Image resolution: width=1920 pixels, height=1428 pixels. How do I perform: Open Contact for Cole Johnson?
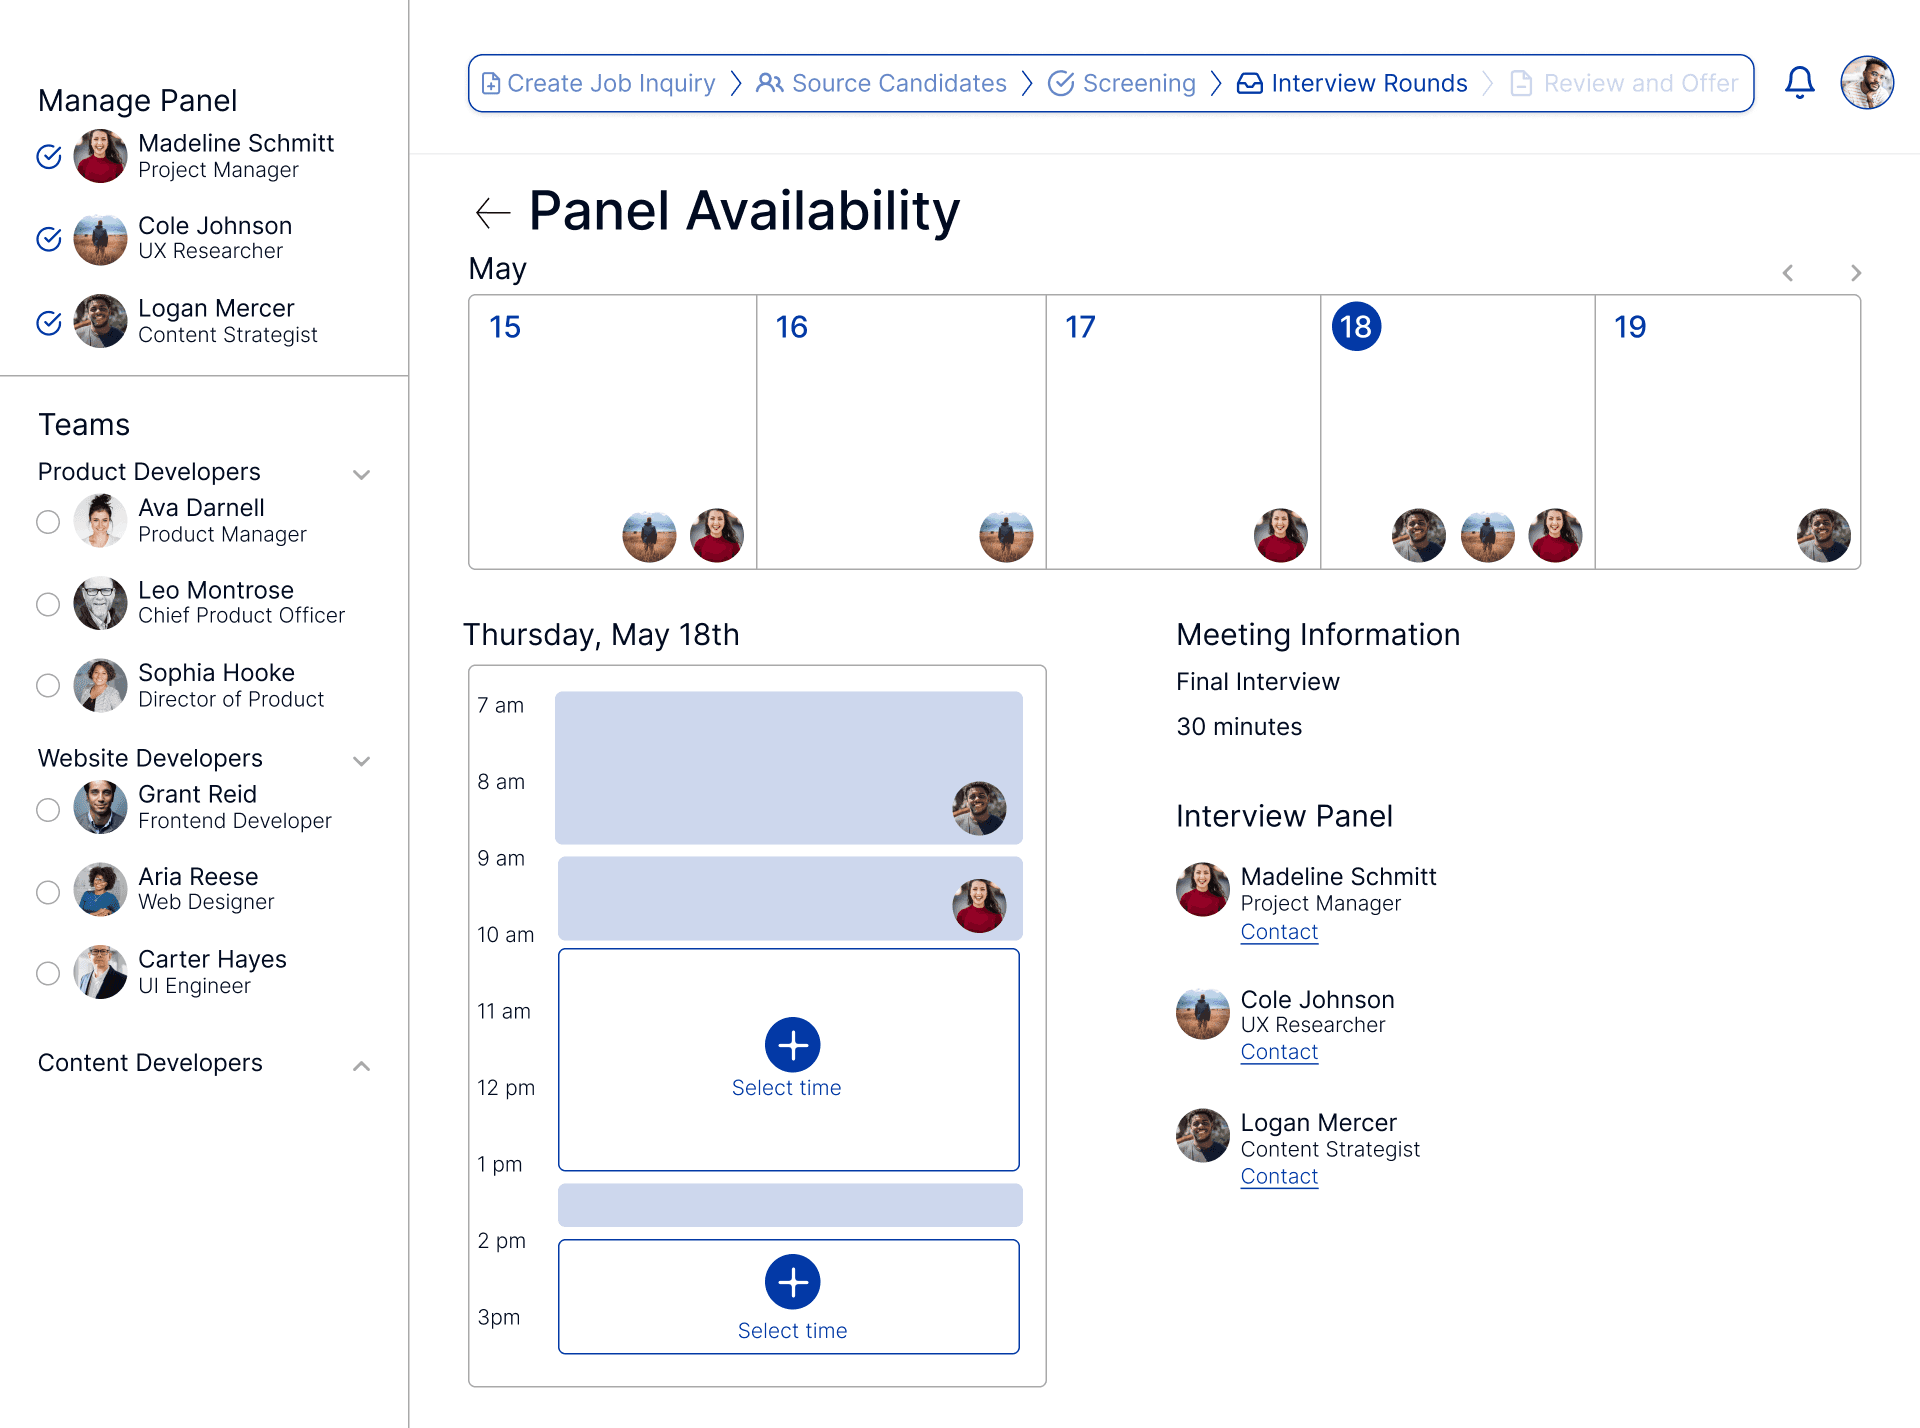pos(1279,1052)
